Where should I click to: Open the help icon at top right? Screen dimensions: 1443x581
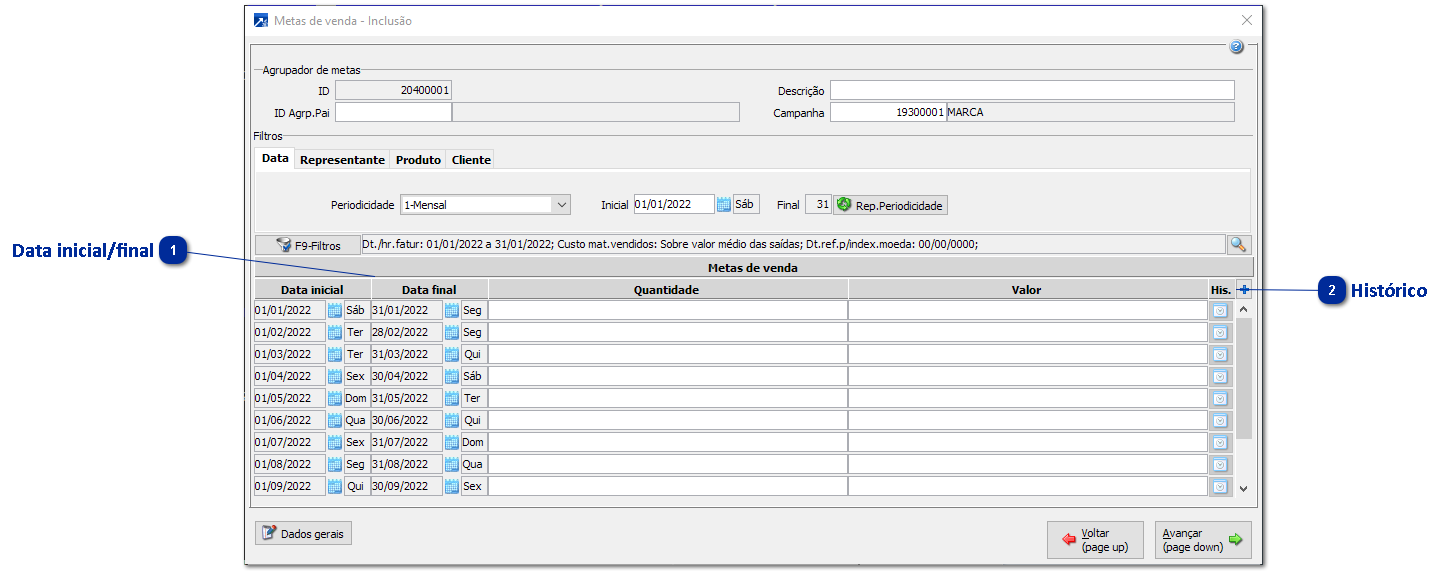1236,47
